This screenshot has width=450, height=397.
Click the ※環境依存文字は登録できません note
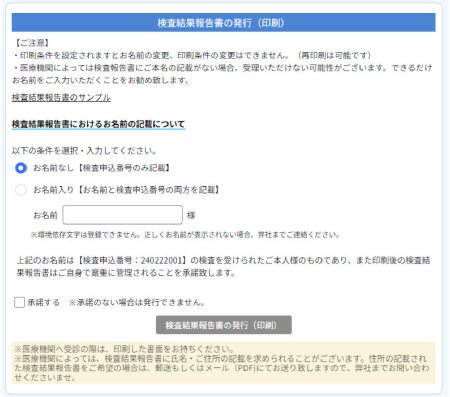185,235
